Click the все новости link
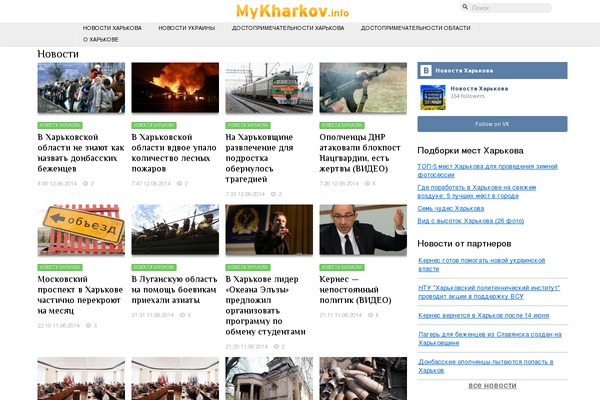Image resolution: width=600 pixels, height=400 pixels. point(492,385)
